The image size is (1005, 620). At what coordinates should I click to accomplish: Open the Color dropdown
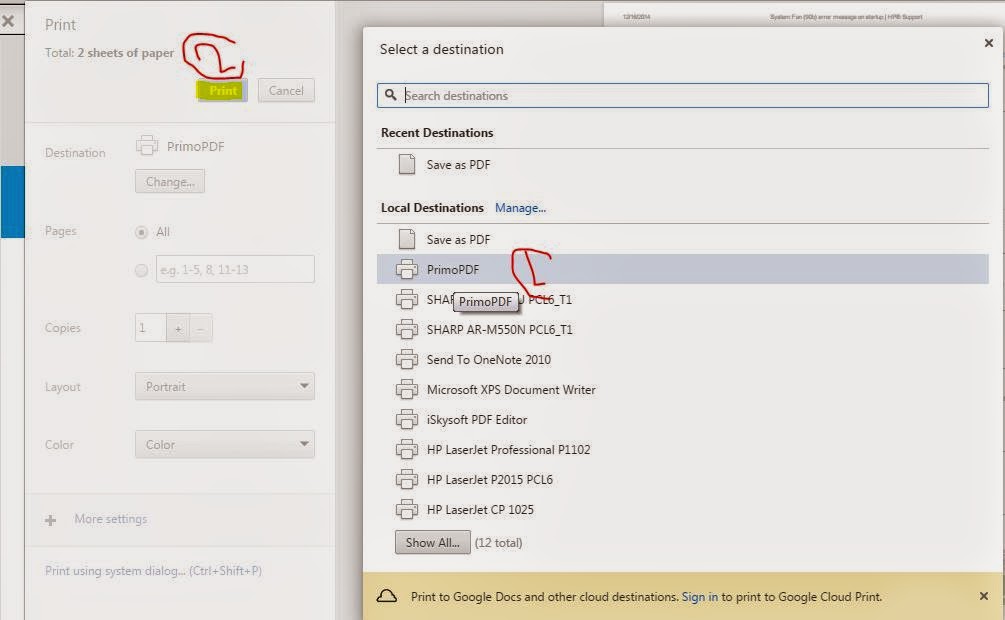click(x=225, y=444)
